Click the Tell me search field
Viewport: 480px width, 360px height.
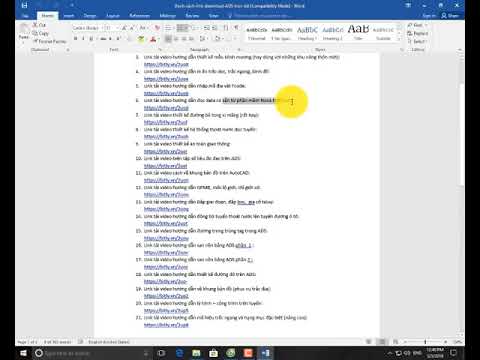[261, 16]
